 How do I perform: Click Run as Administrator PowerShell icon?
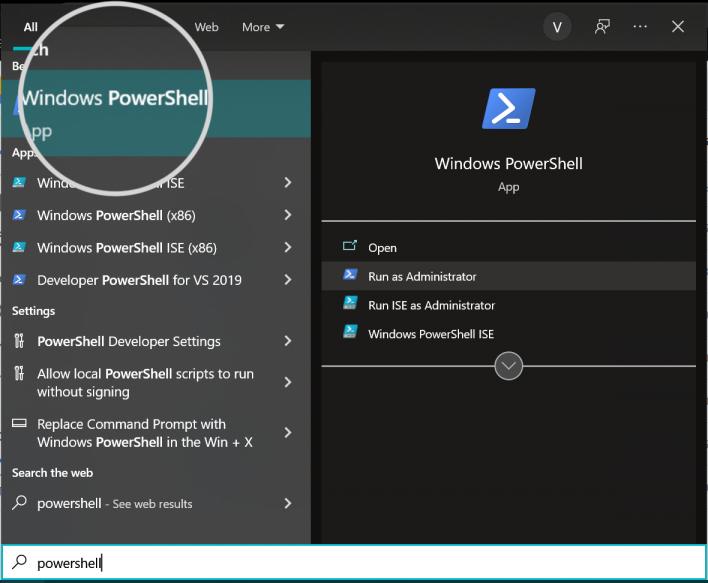(350, 274)
